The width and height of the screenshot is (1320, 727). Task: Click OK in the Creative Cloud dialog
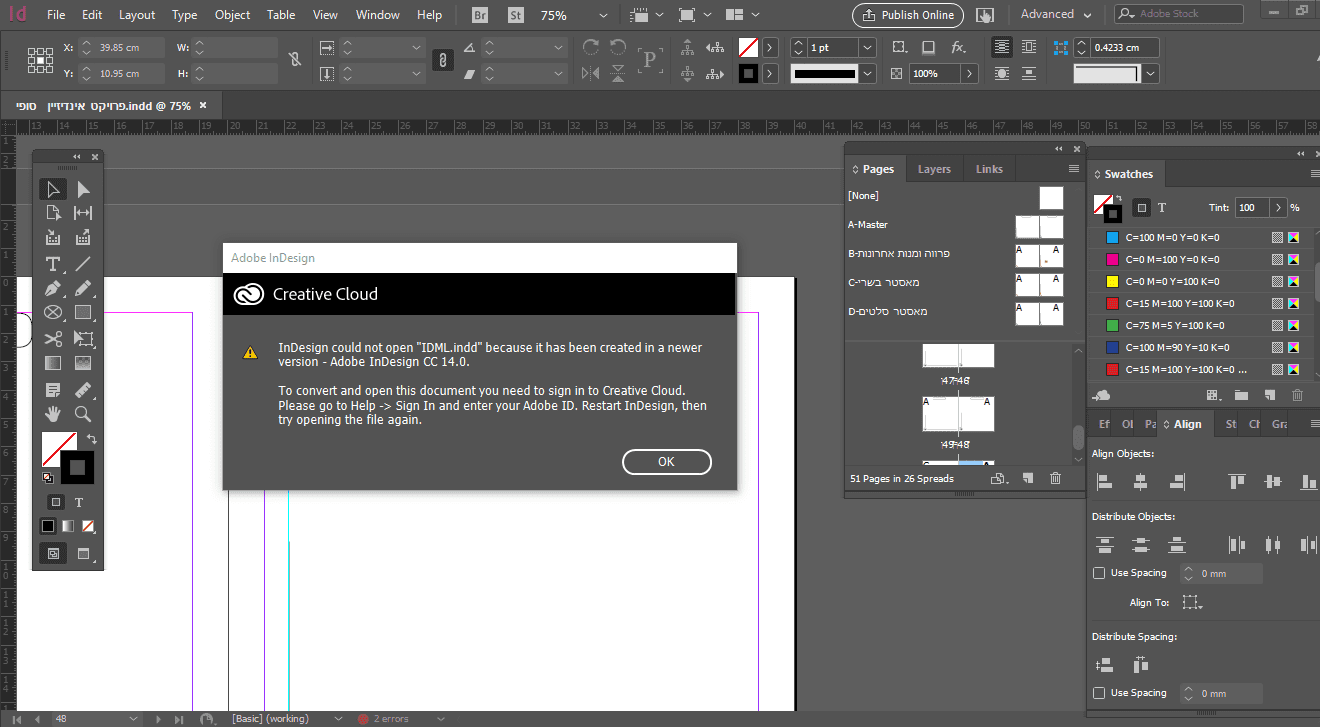666,461
